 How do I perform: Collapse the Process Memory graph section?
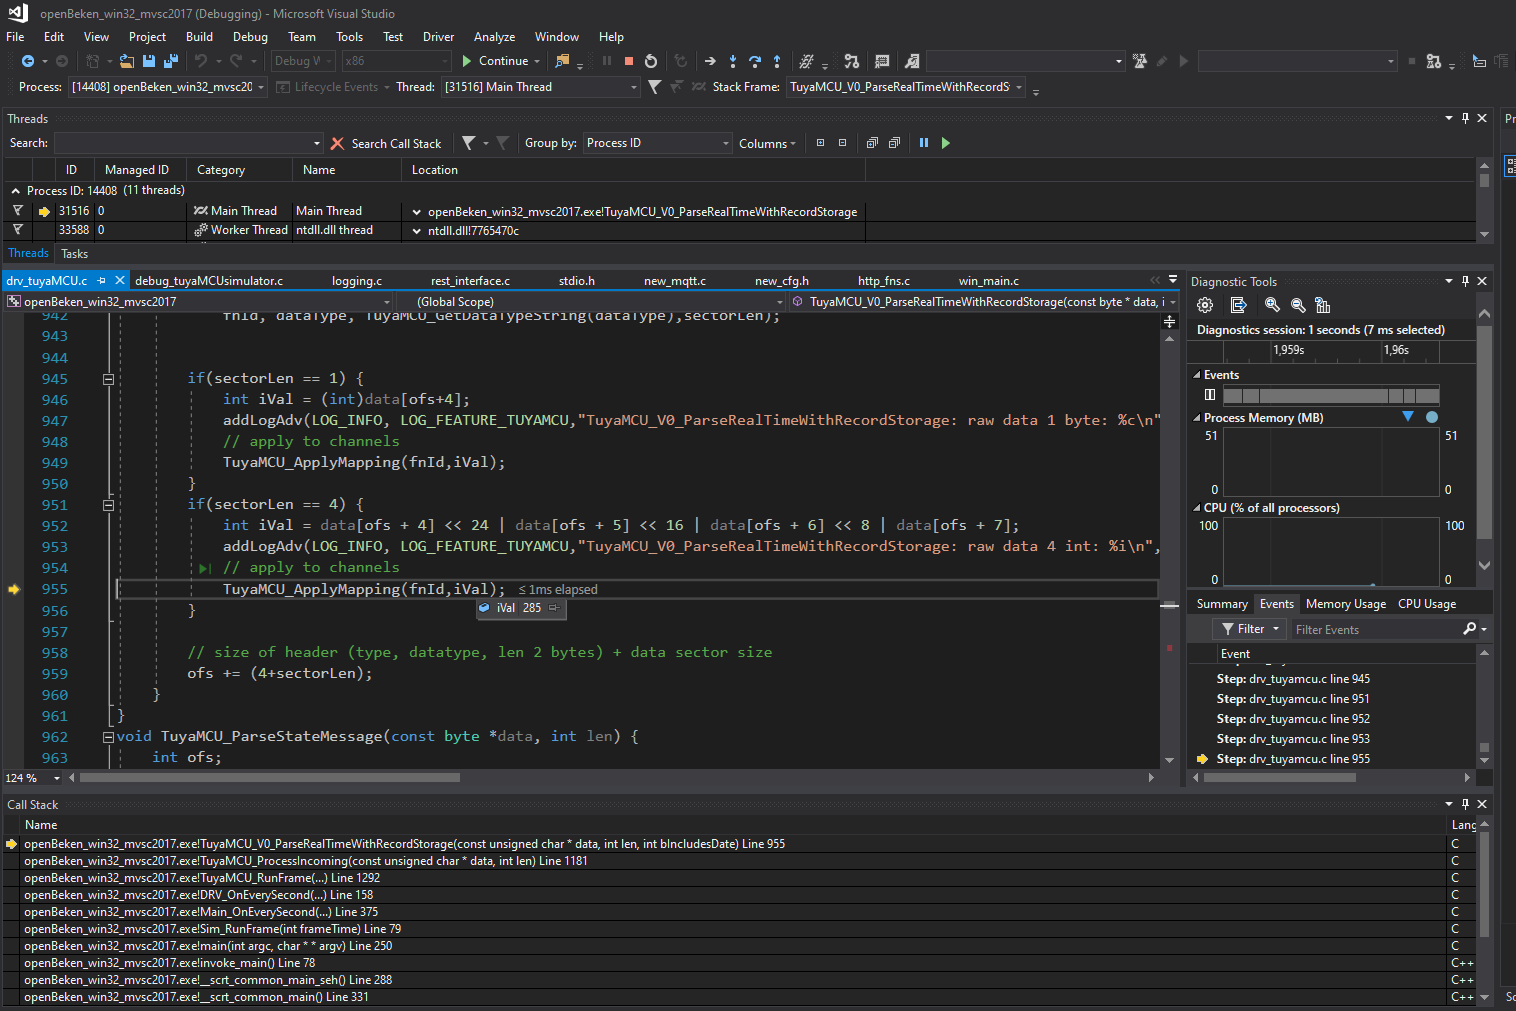[x=1197, y=418]
